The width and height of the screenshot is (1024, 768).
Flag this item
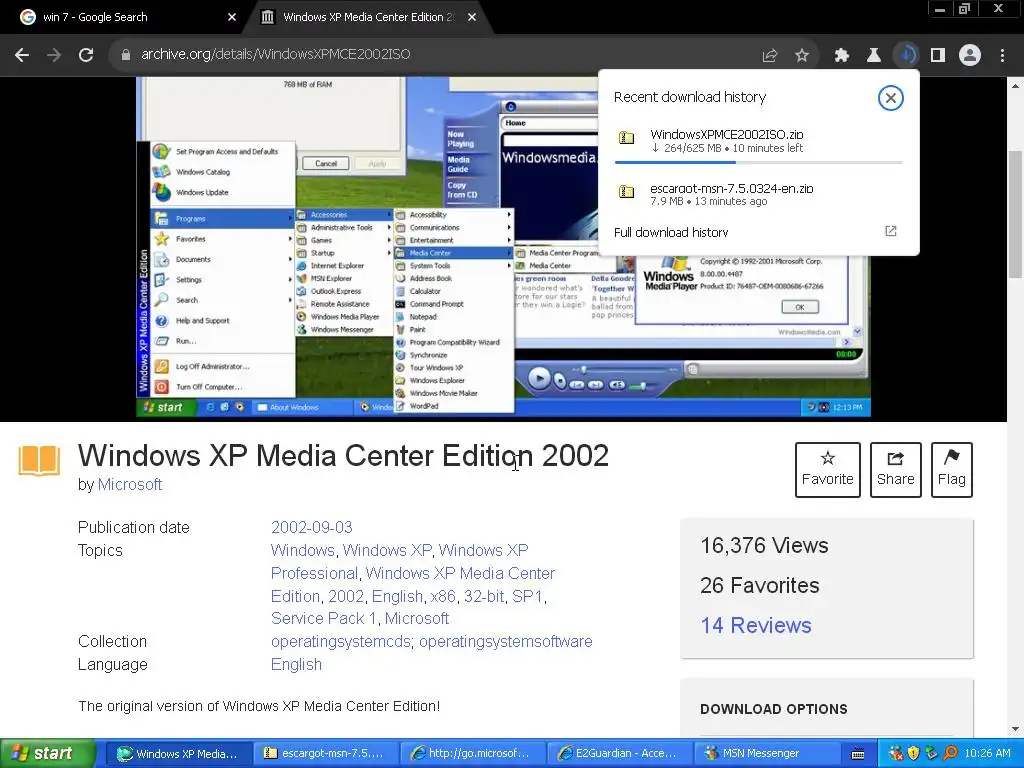[952, 470]
